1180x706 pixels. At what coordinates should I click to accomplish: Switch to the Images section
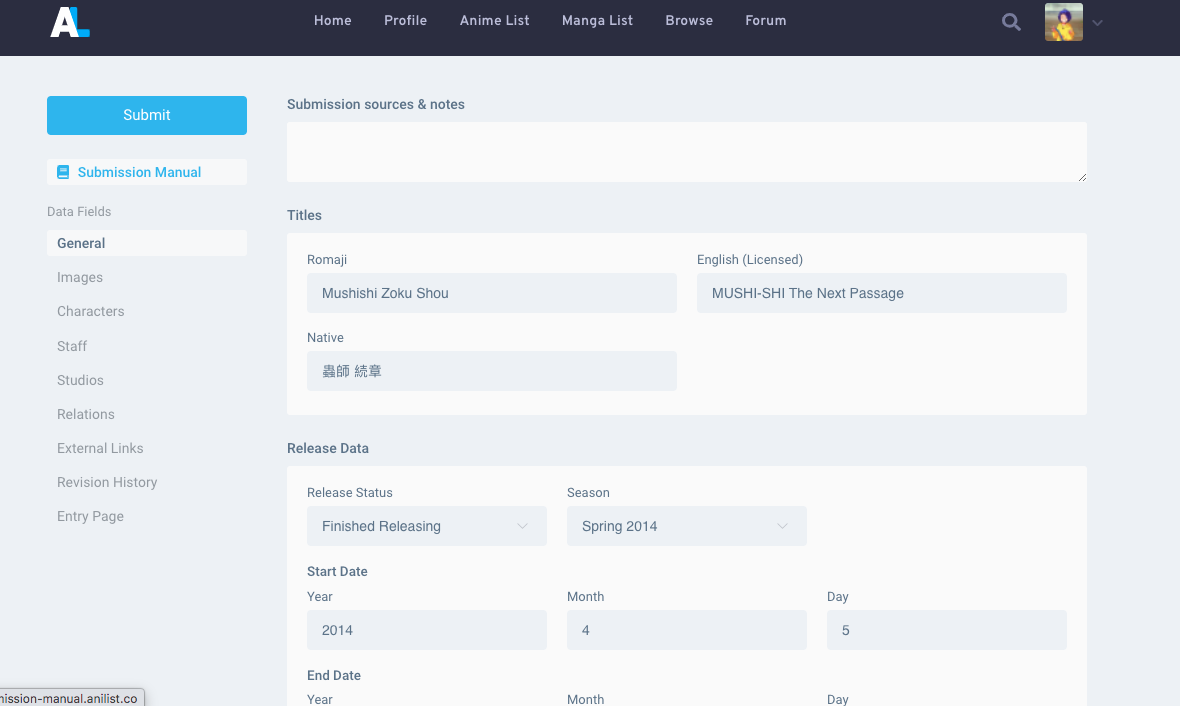pos(80,277)
